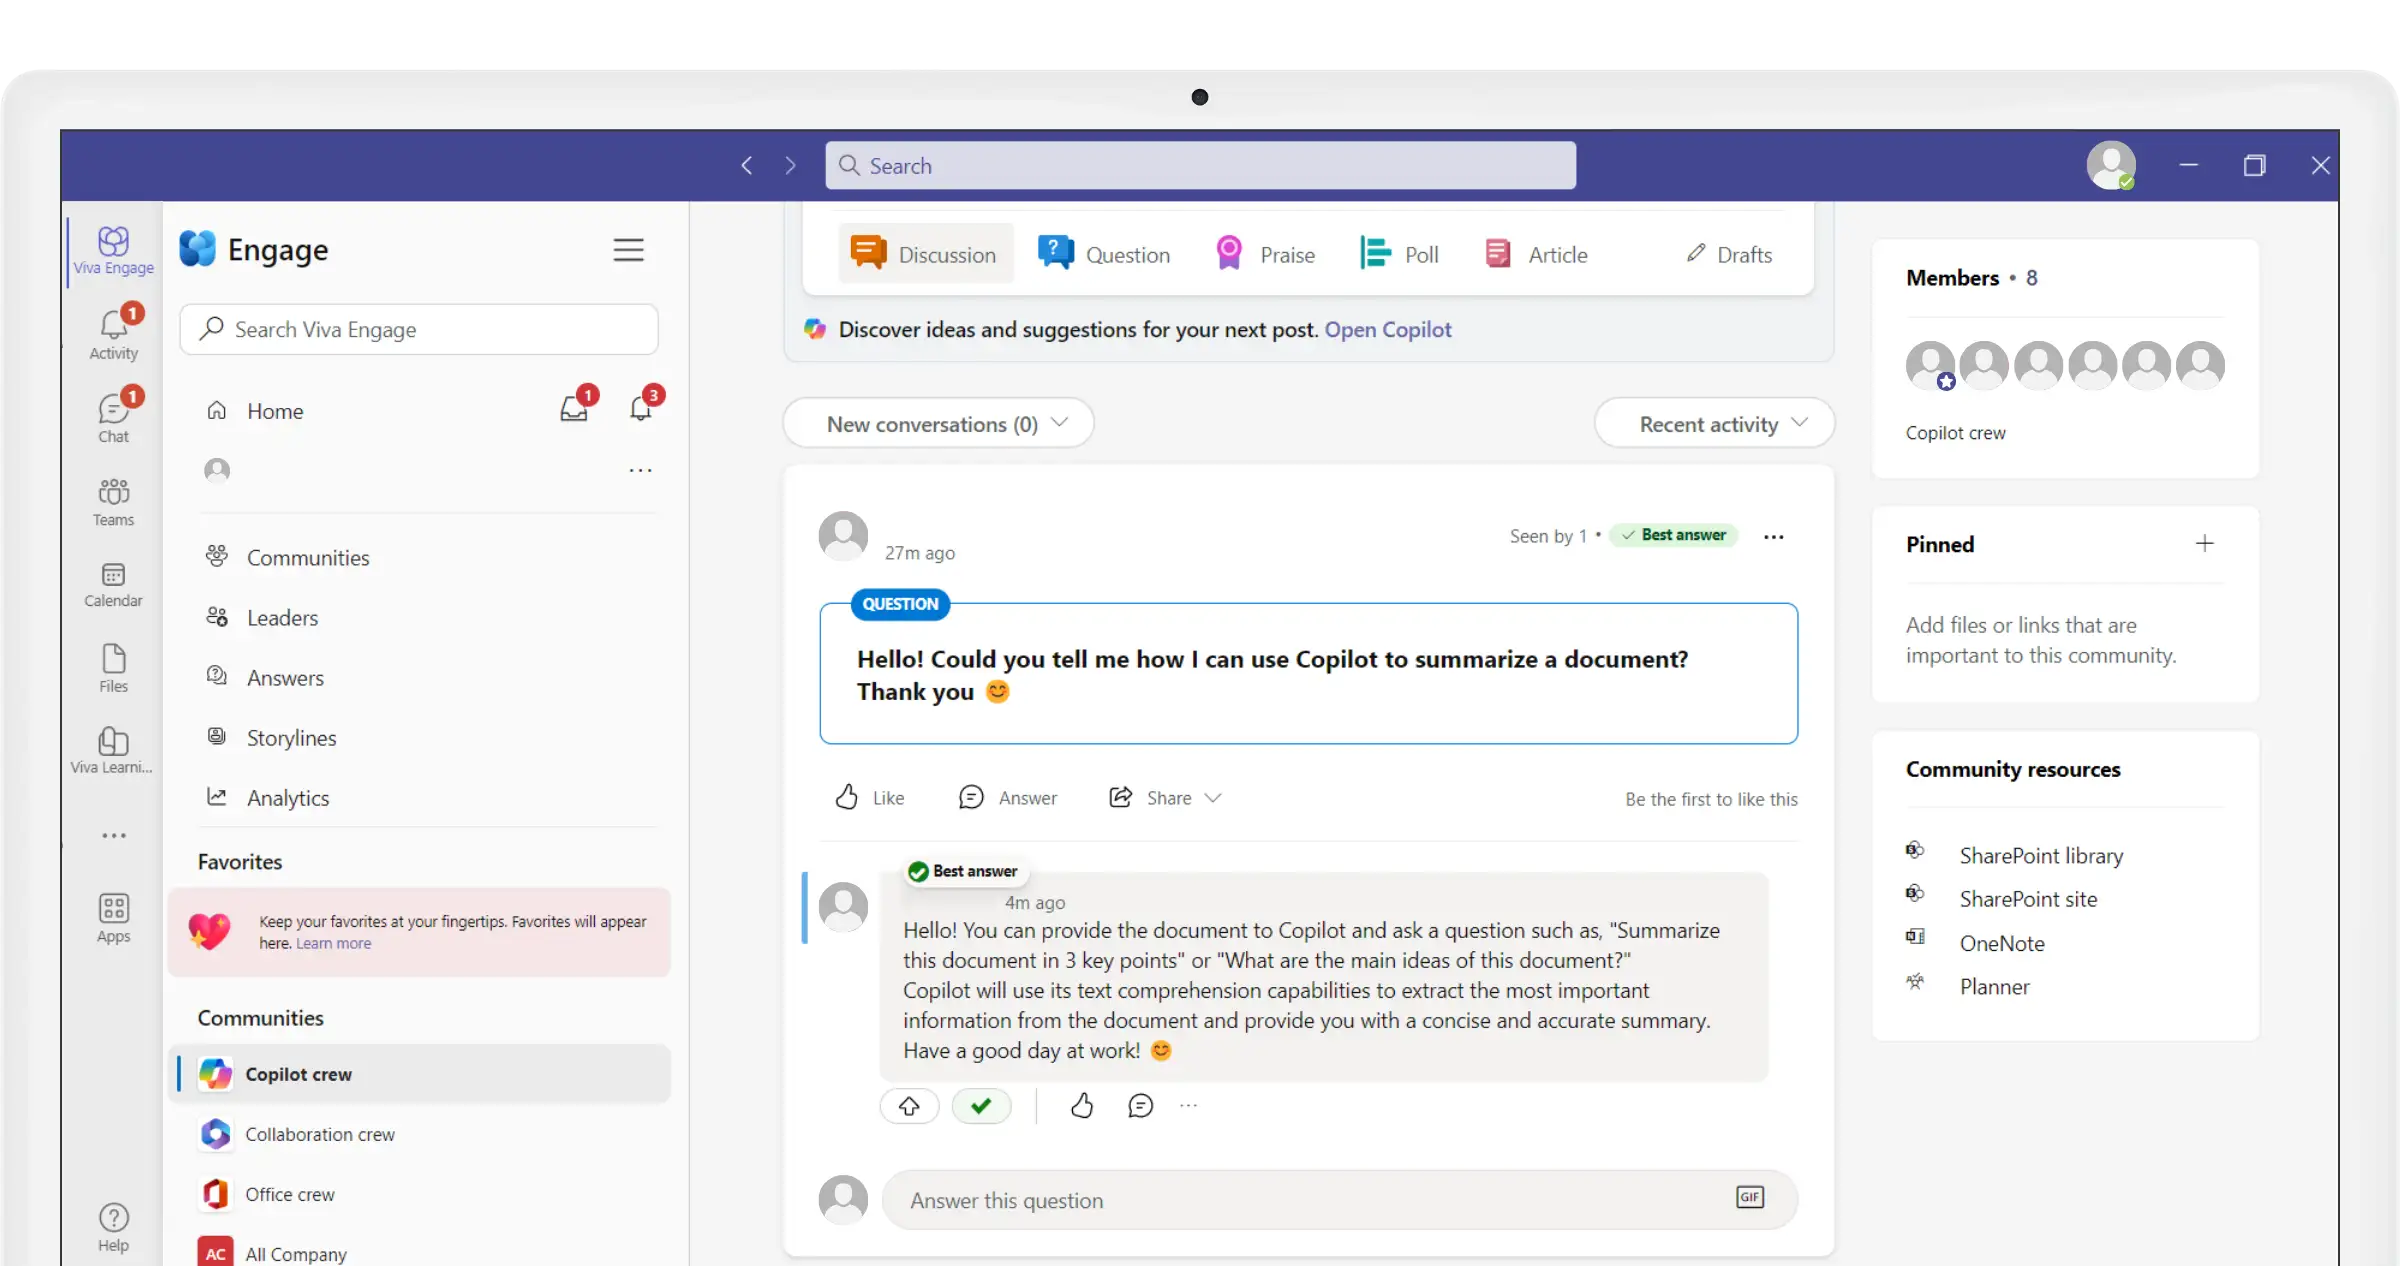The image size is (2400, 1266).
Task: Upvote the best answer reply
Action: coord(909,1106)
